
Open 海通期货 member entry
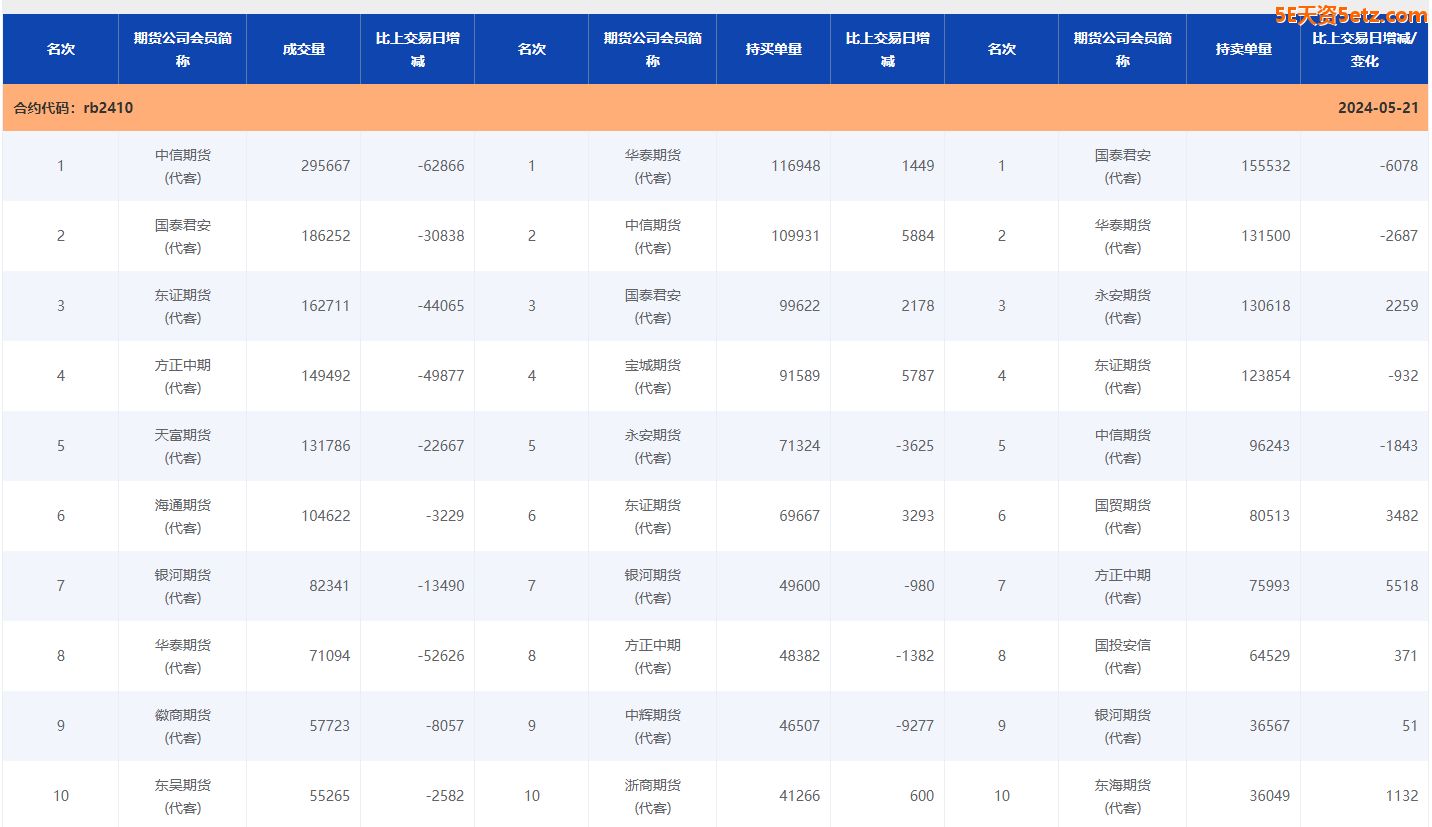point(183,506)
